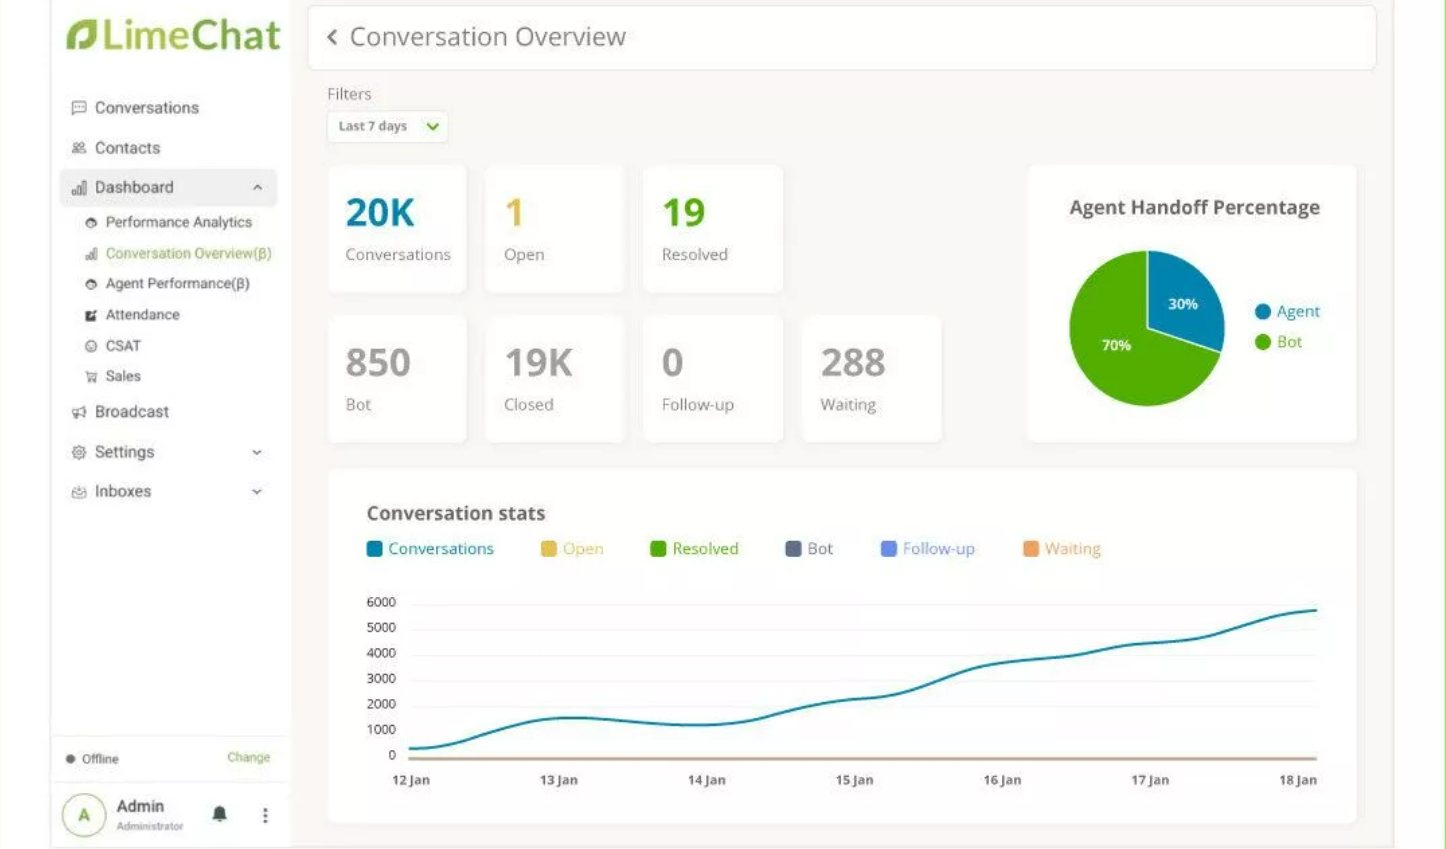1446x849 pixels.
Task: Click the Inboxes tray icon
Action: (79, 492)
